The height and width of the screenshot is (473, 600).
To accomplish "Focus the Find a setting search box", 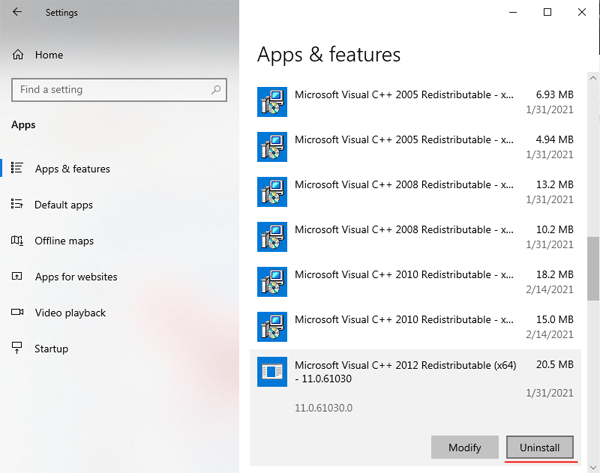I will (119, 90).
